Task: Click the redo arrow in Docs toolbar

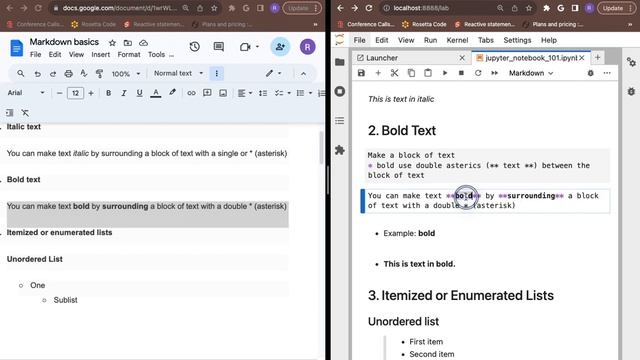Action: 53,74
